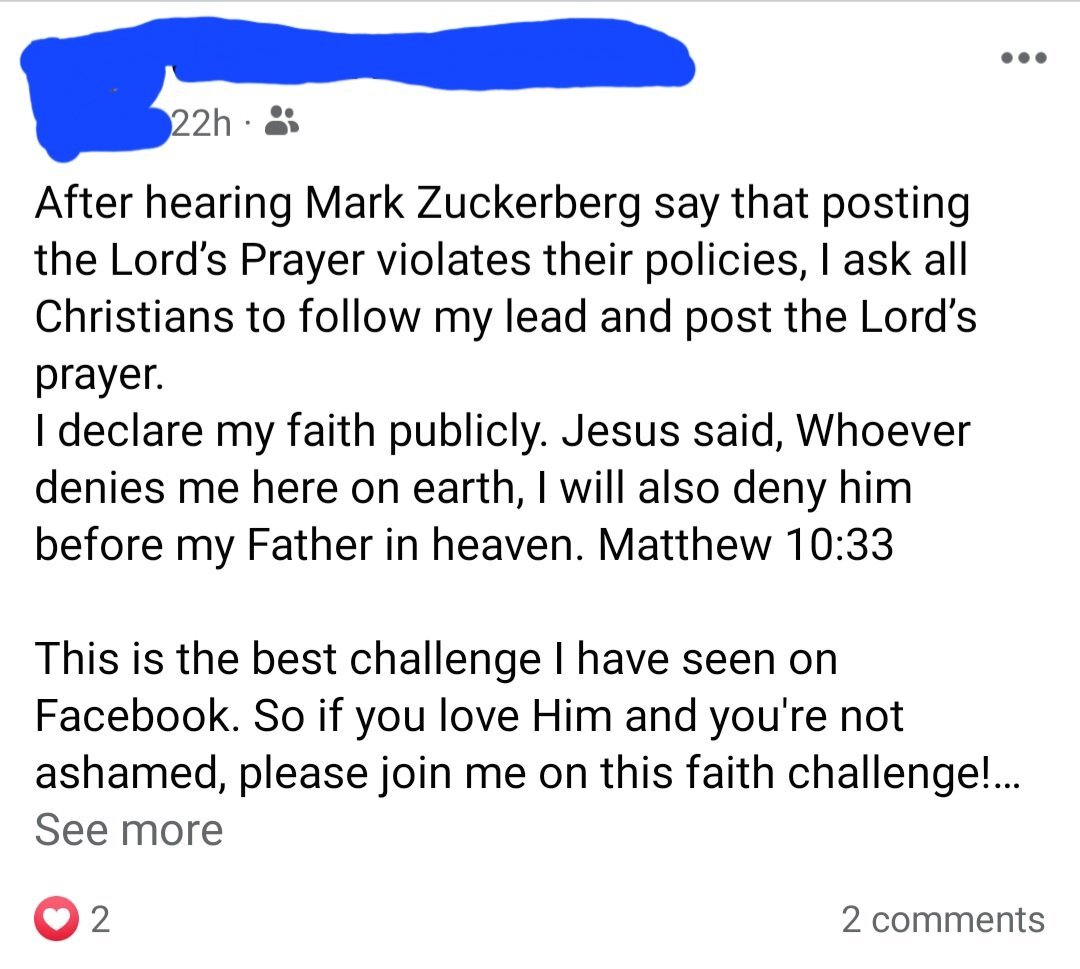Click the words 'Mark Zuckerberg' in the post
The height and width of the screenshot is (969, 1080).
click(473, 204)
